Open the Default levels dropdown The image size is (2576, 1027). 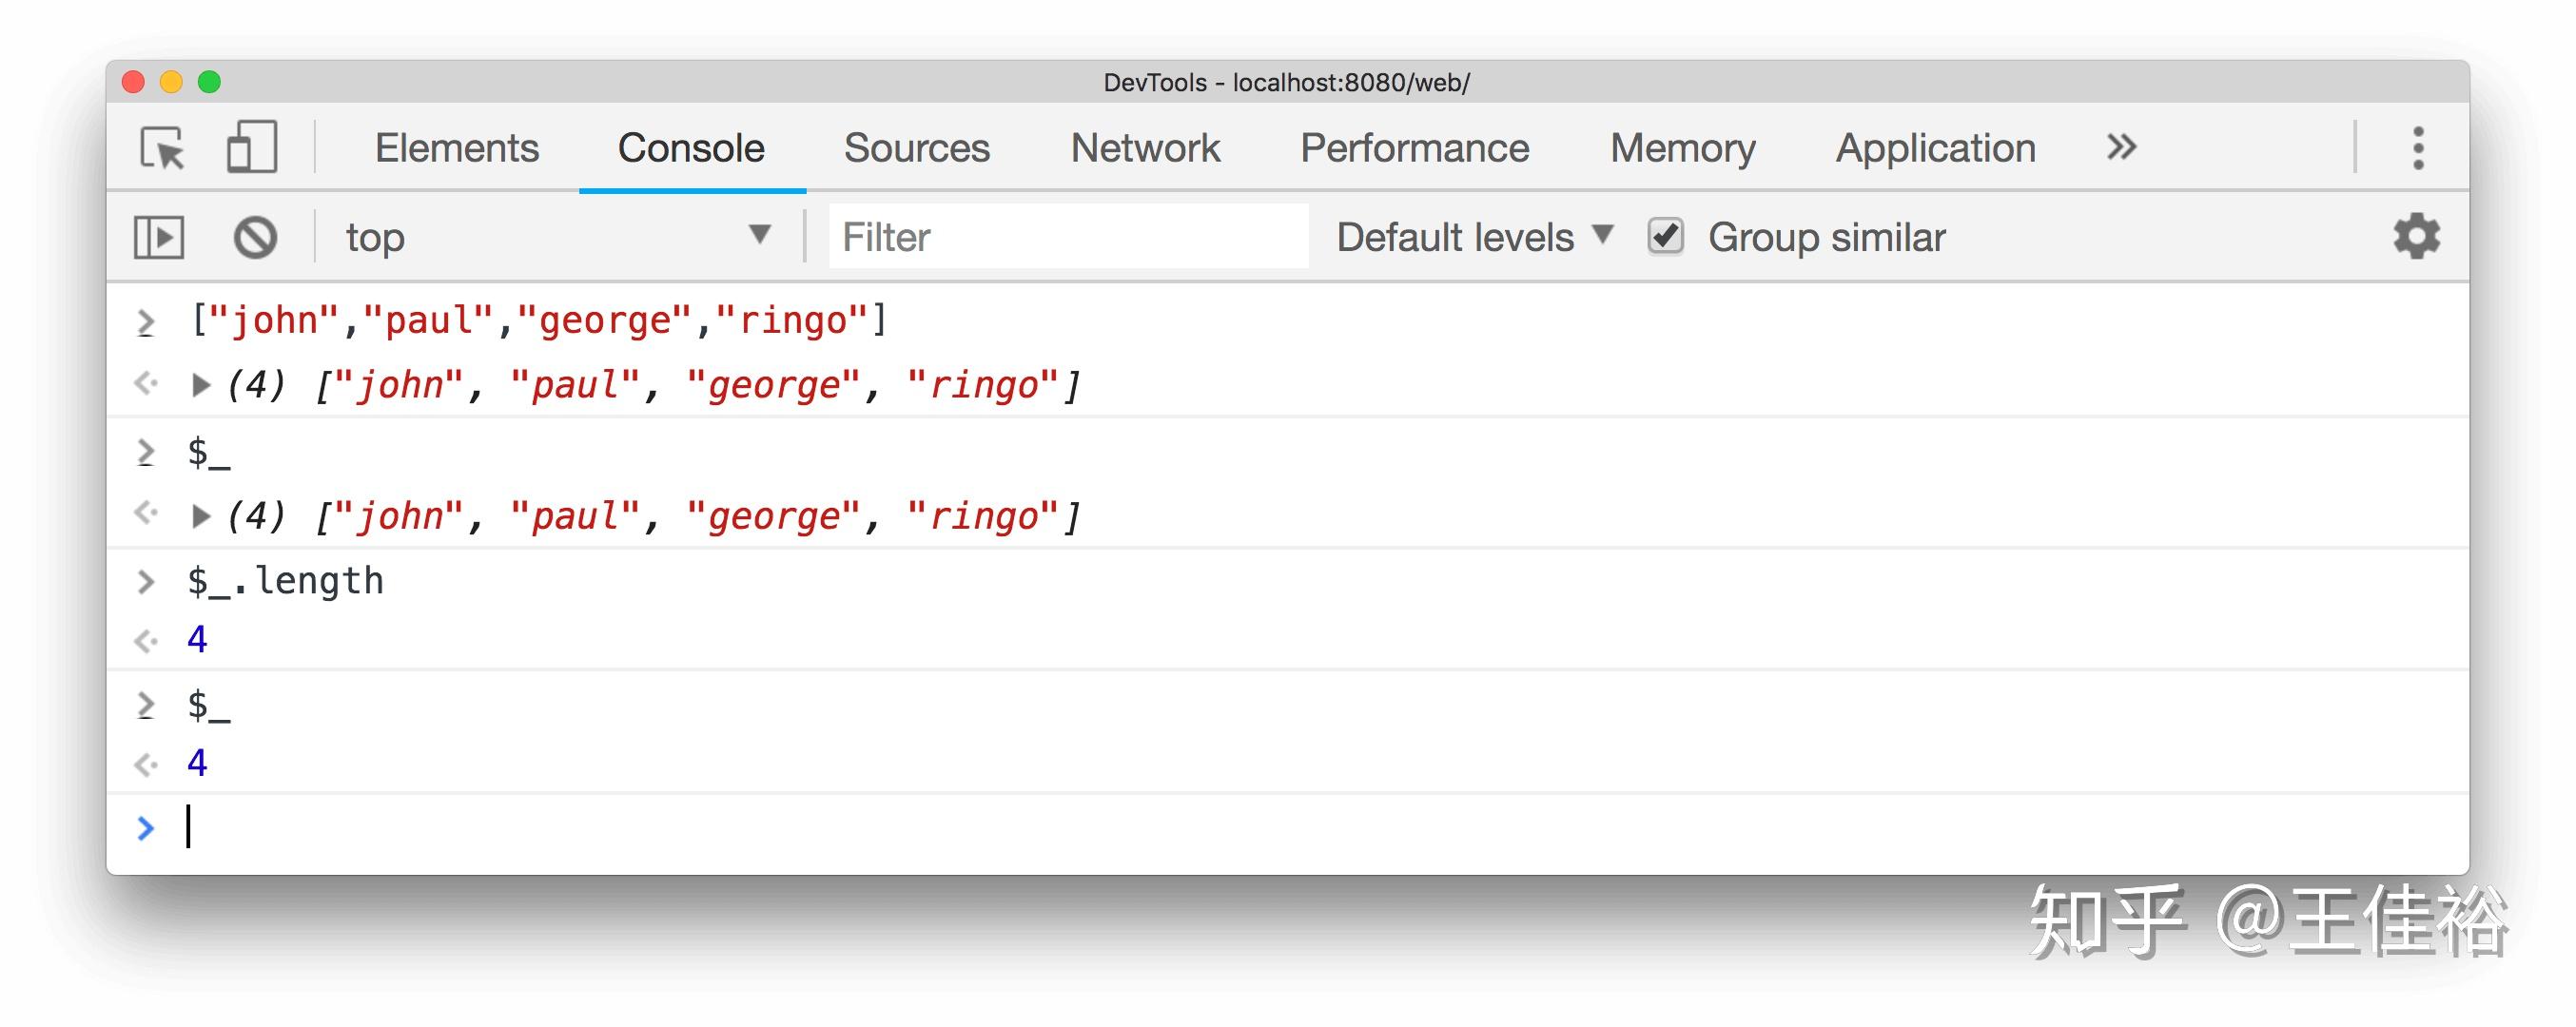[1474, 237]
